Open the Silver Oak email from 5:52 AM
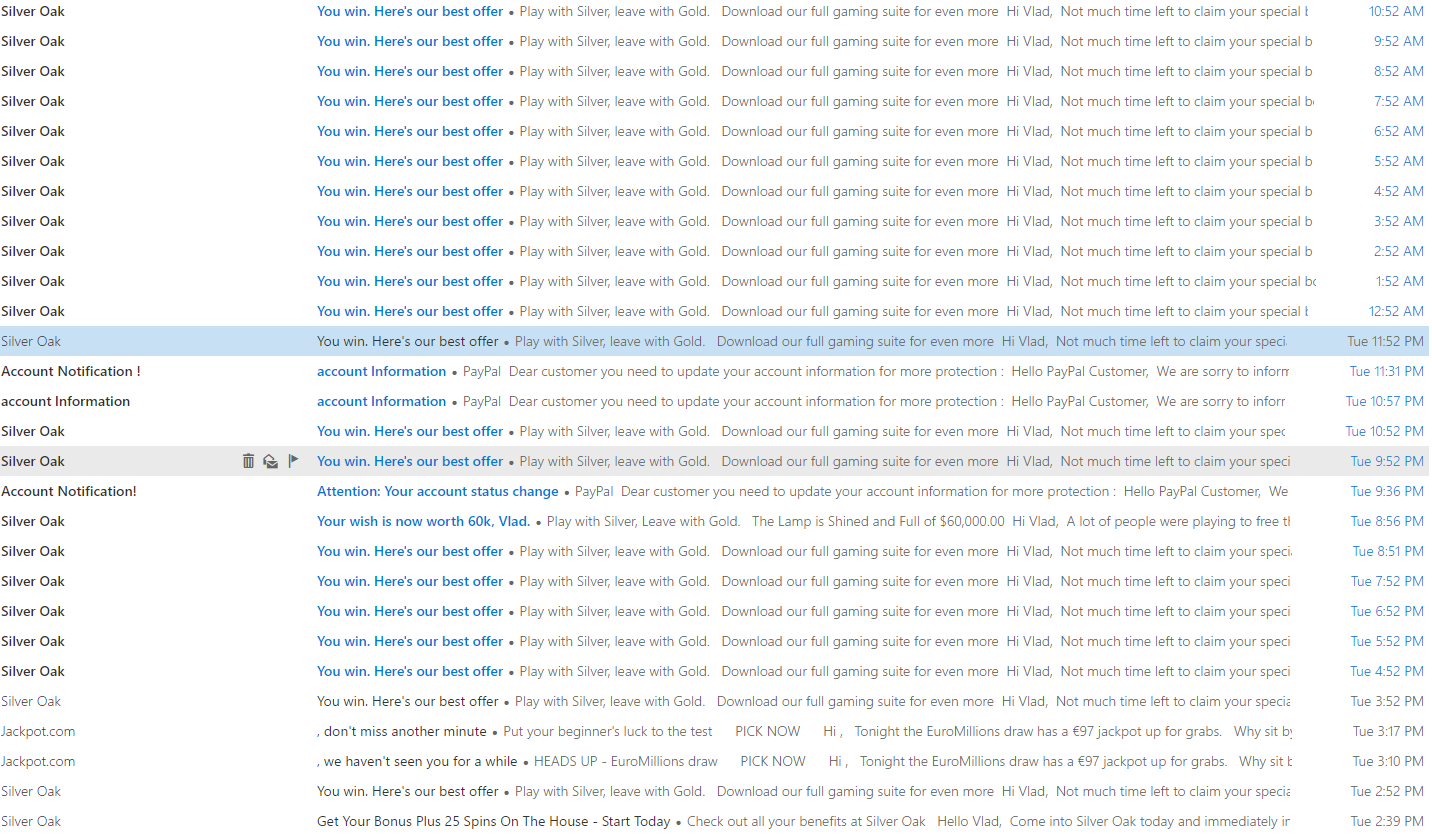 click(x=716, y=161)
